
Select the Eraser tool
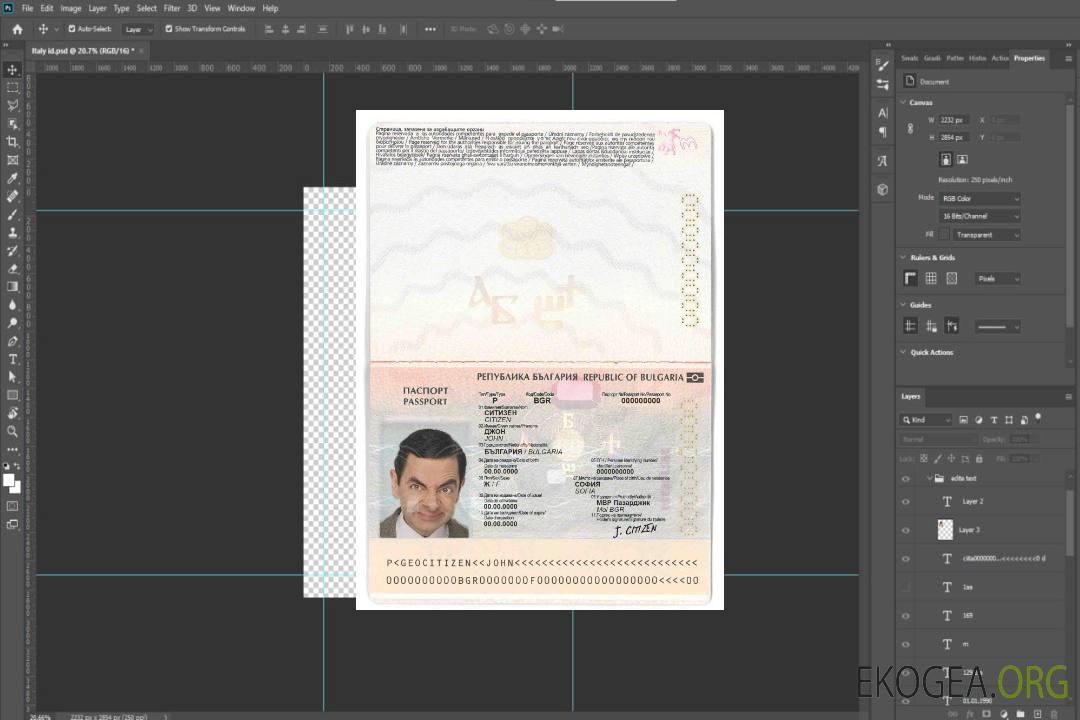12,269
